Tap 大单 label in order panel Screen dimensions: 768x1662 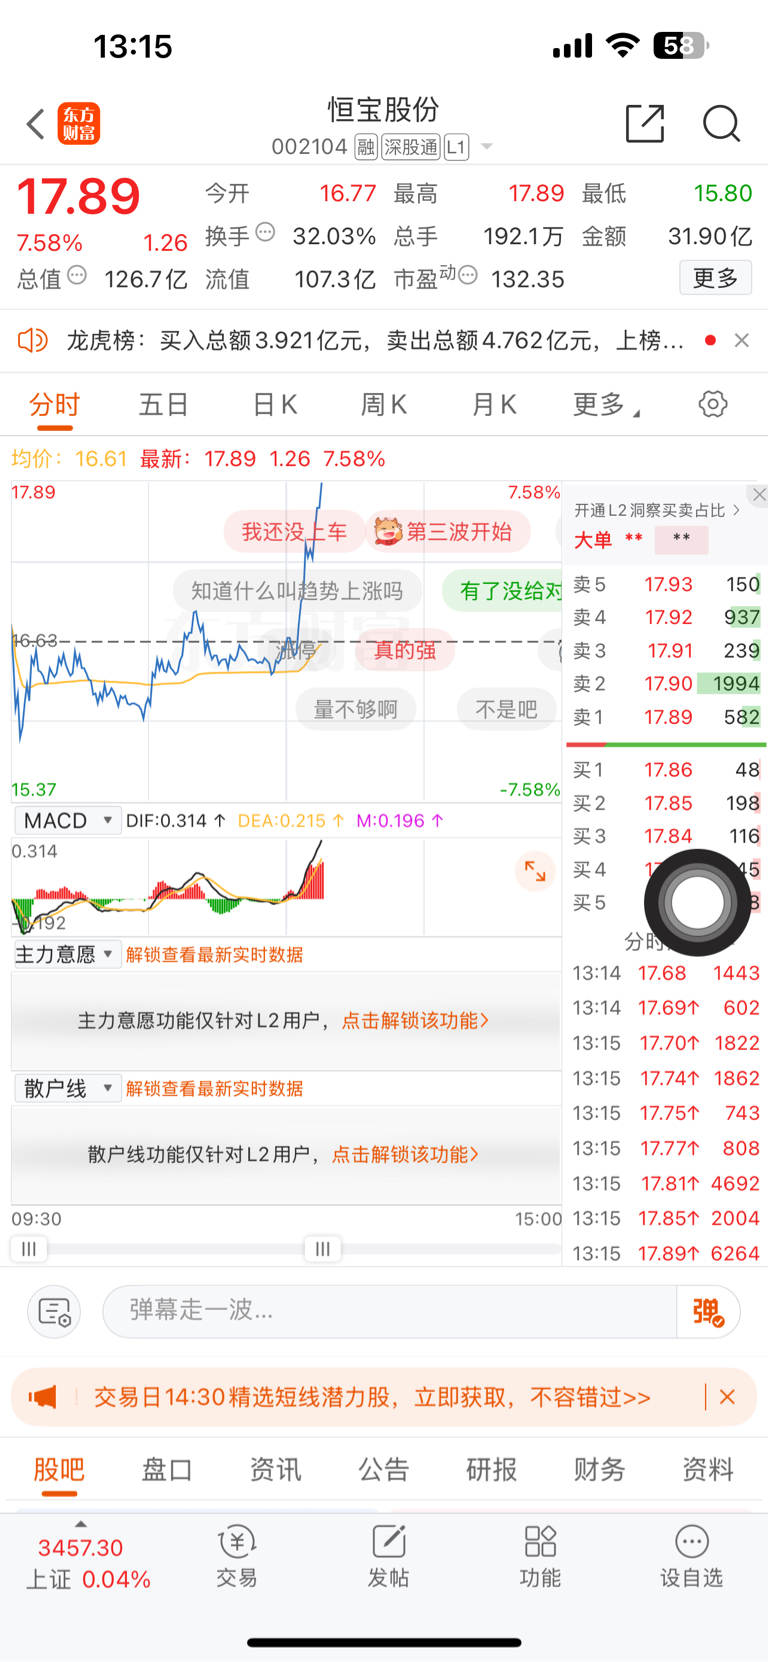[592, 540]
